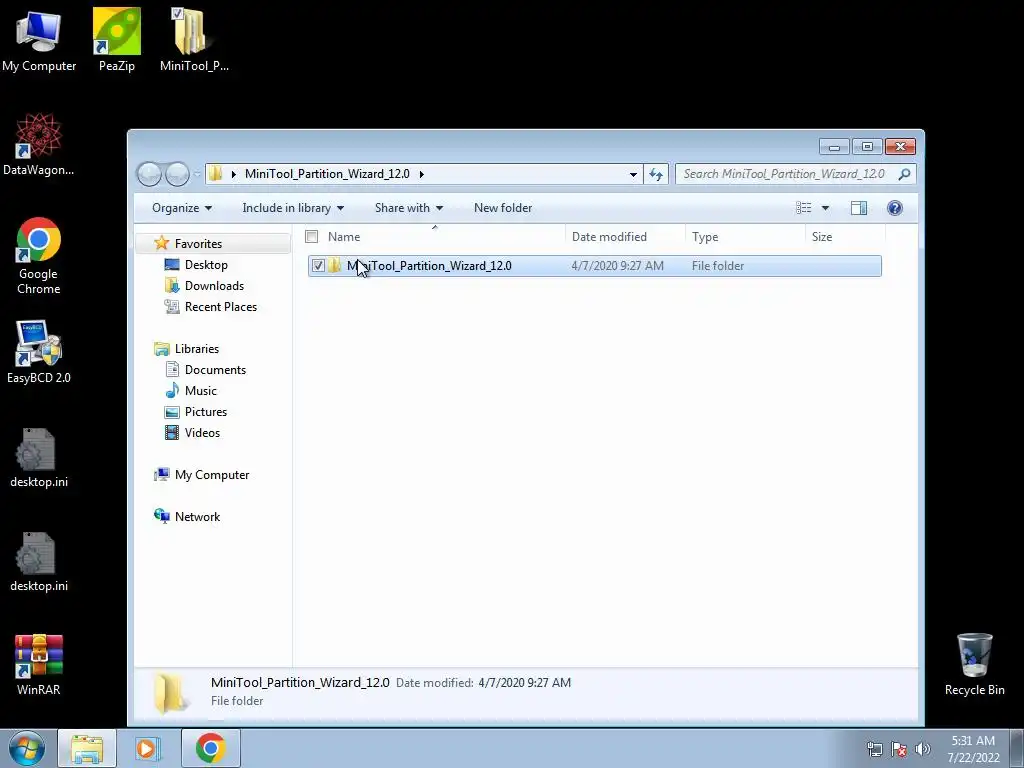Select the desktop.ini icon above WinRAR
Image resolution: width=1024 pixels, height=768 pixels.
39,562
